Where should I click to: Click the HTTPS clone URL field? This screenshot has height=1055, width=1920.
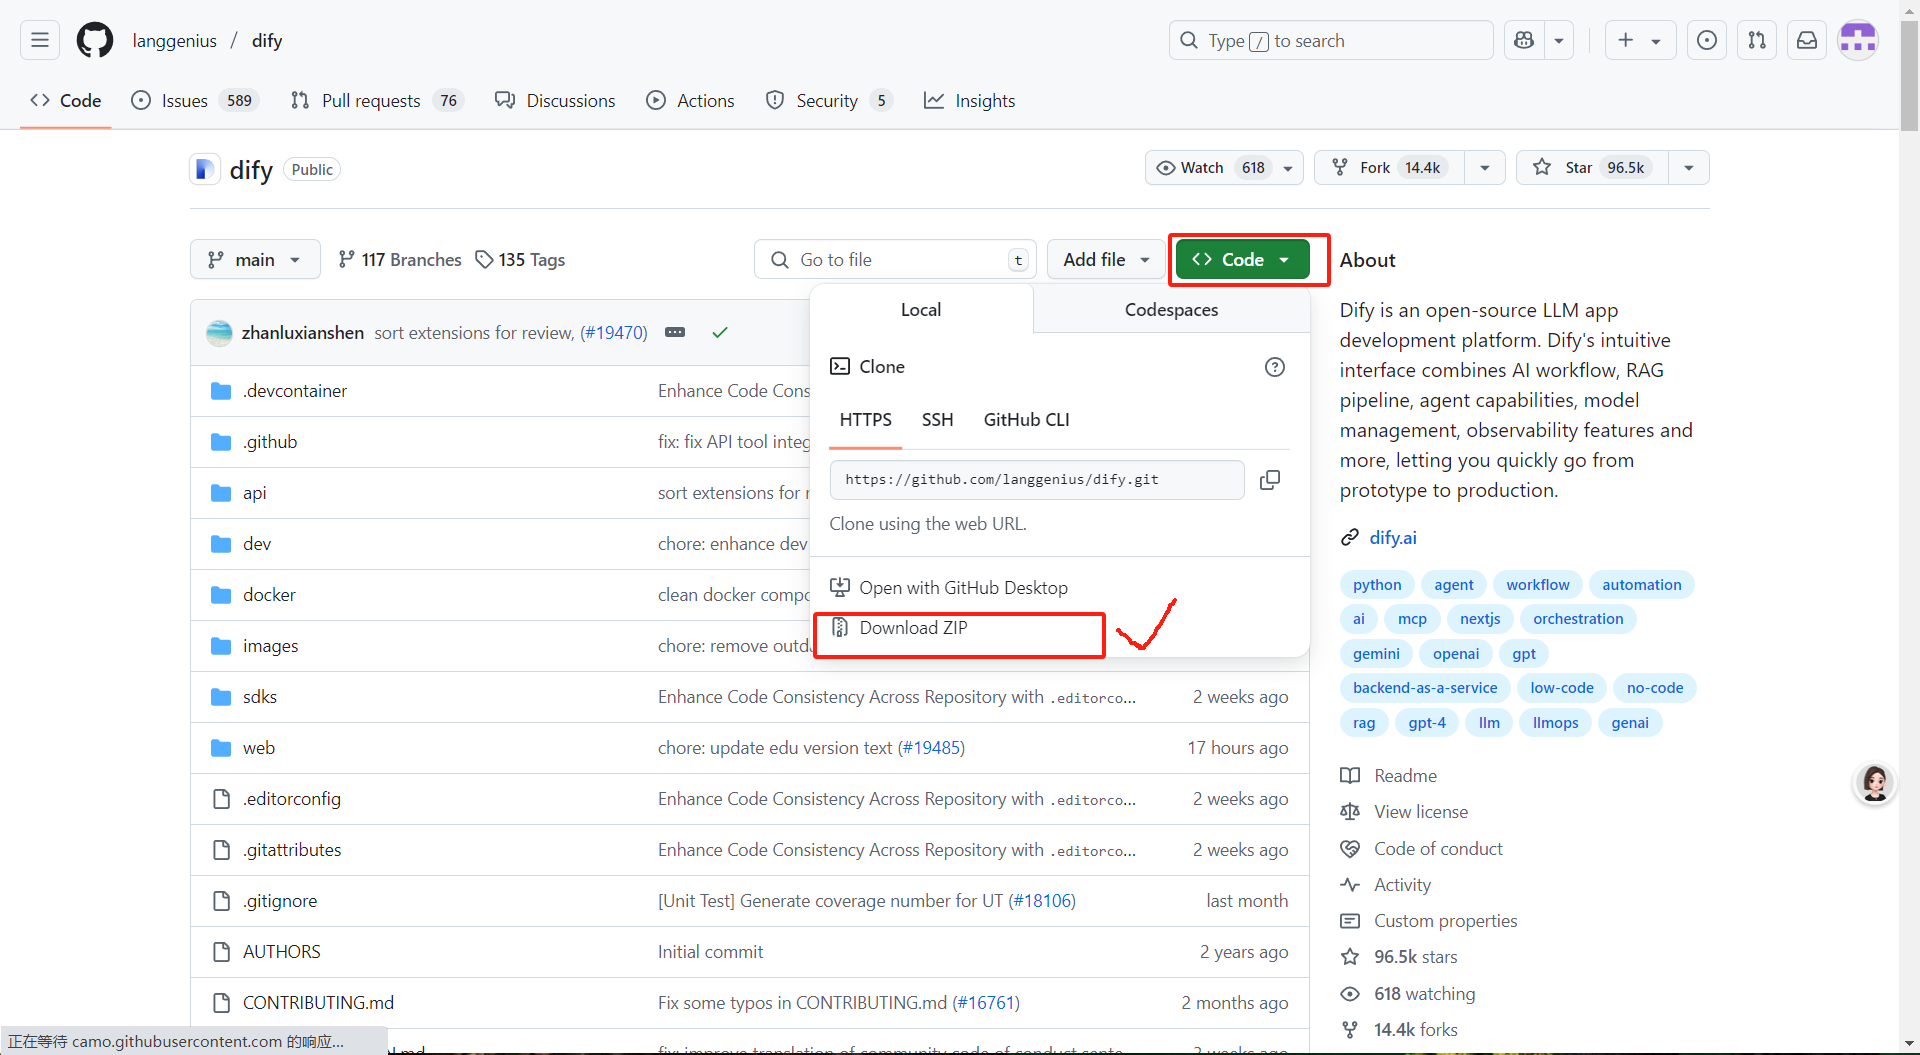pyautogui.click(x=1037, y=480)
